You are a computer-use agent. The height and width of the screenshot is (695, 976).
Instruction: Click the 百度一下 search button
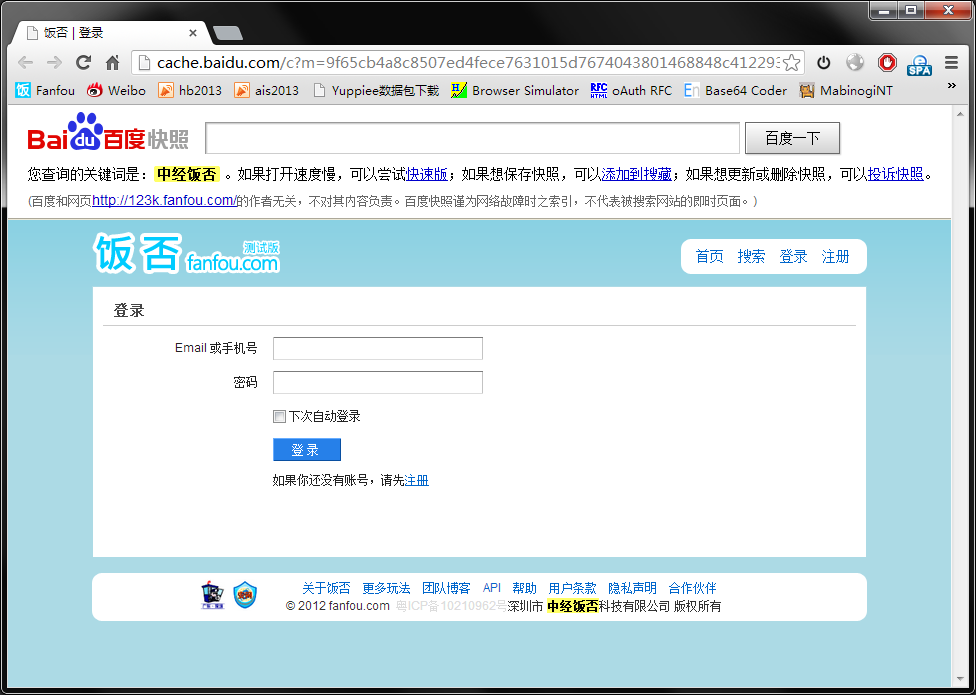coord(792,138)
